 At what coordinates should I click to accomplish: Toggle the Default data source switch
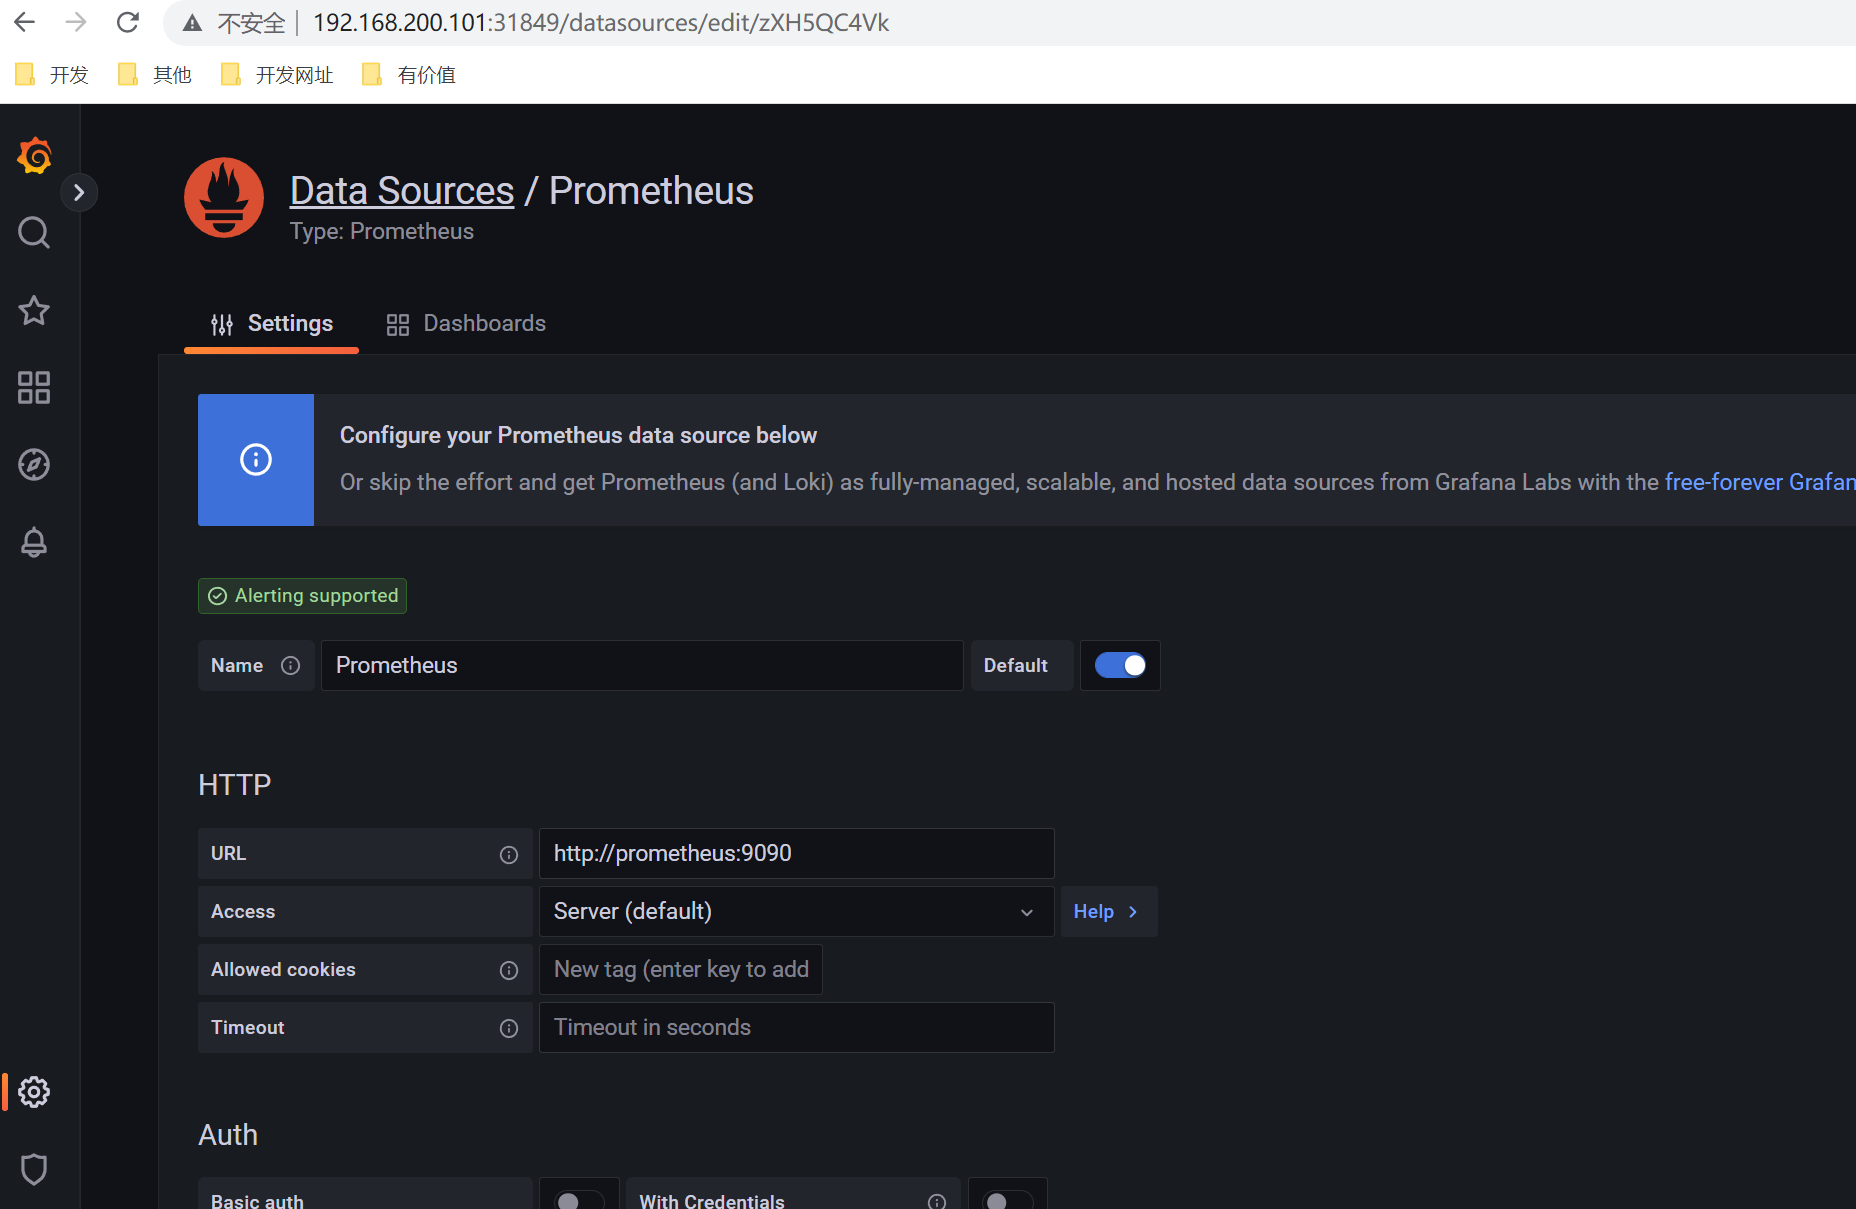(x=1120, y=665)
